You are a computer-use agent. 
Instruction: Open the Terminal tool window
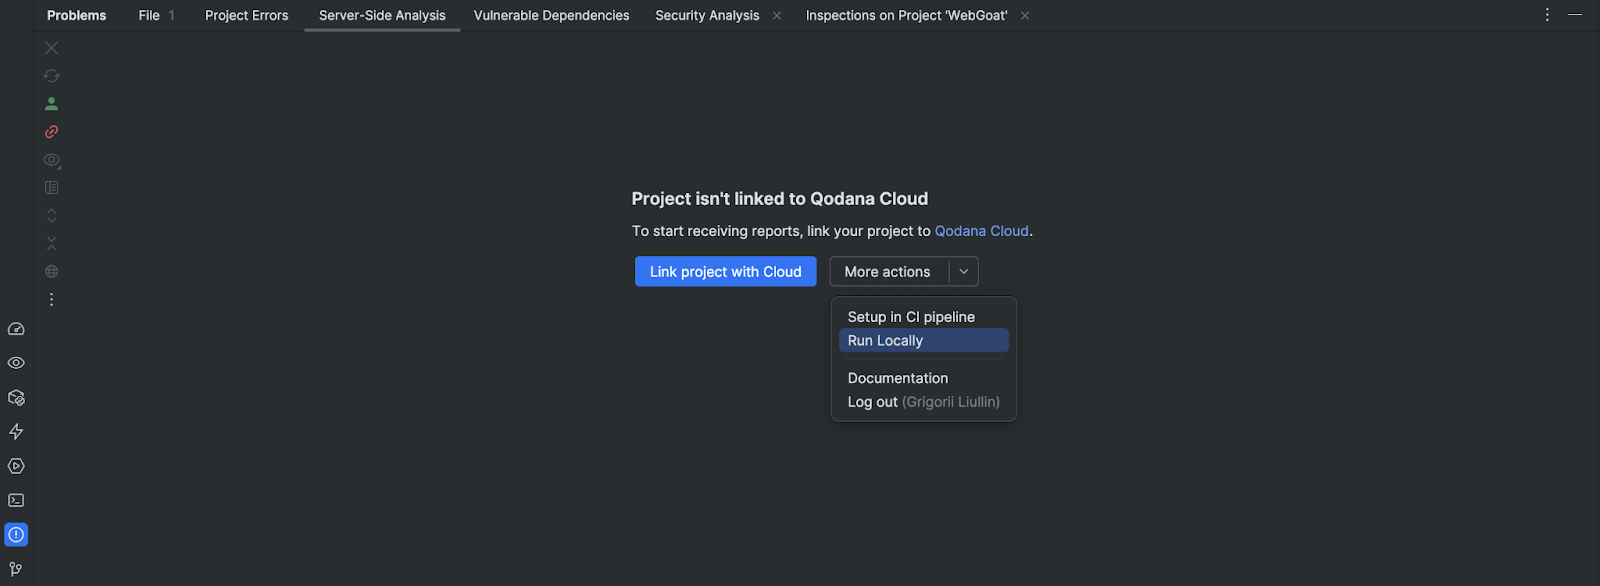click(x=16, y=500)
